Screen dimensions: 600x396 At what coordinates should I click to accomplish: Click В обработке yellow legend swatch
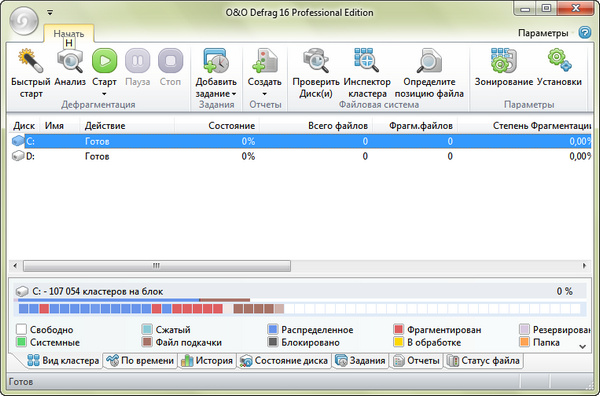click(x=399, y=342)
